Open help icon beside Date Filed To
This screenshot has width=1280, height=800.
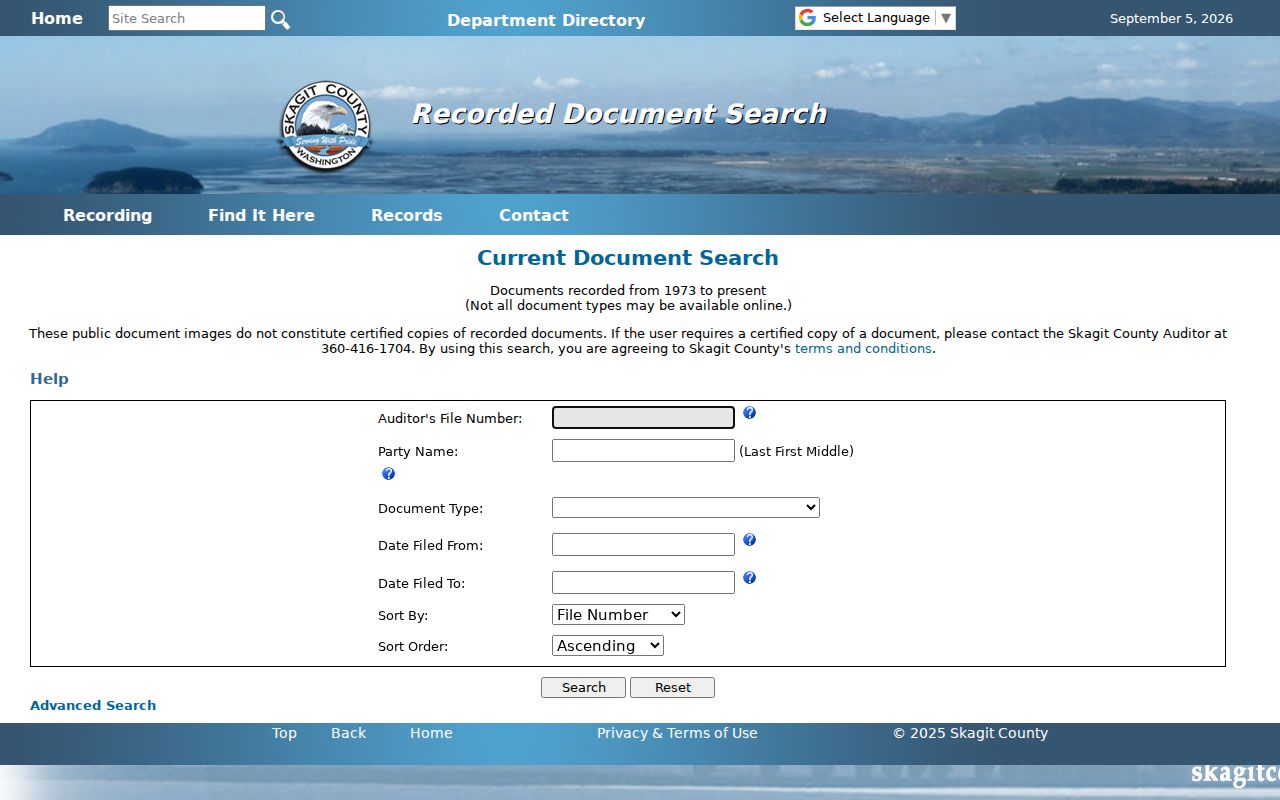[x=749, y=578]
